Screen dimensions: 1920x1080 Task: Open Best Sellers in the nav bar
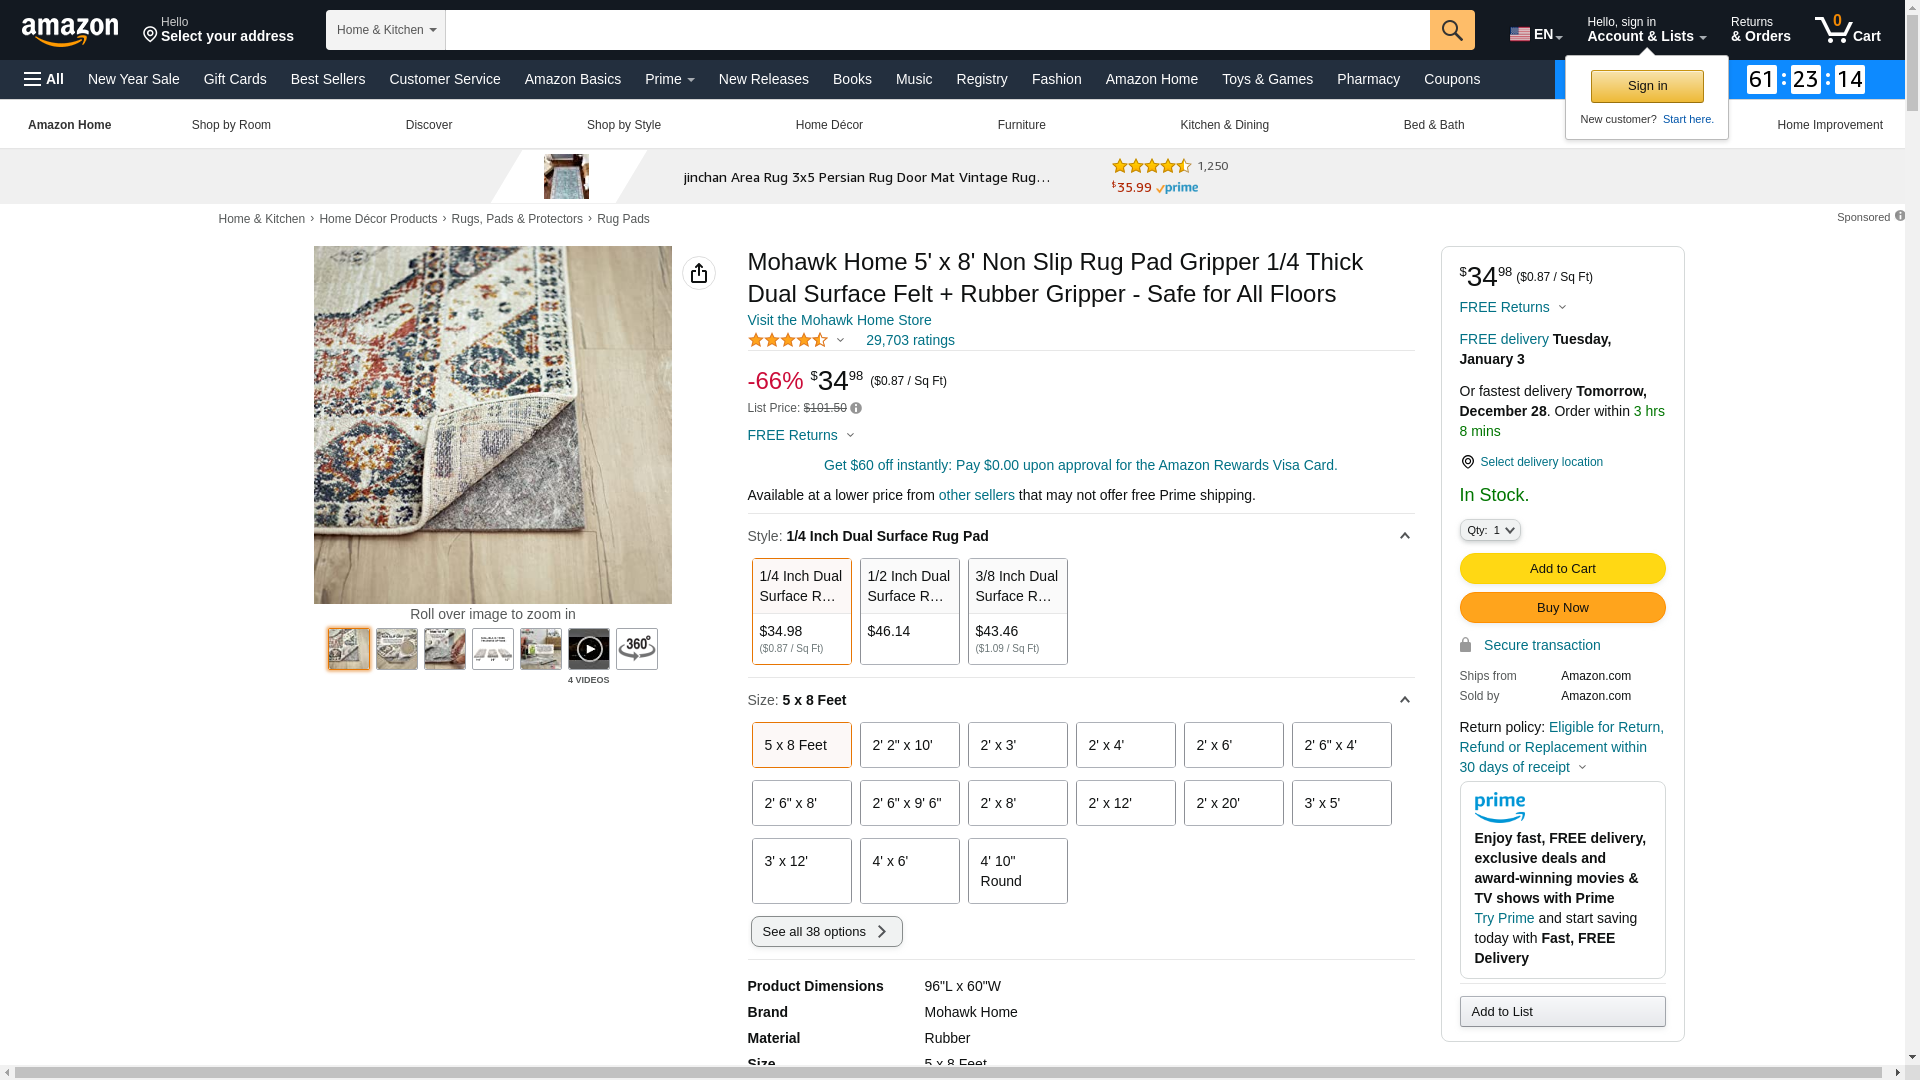(327, 79)
